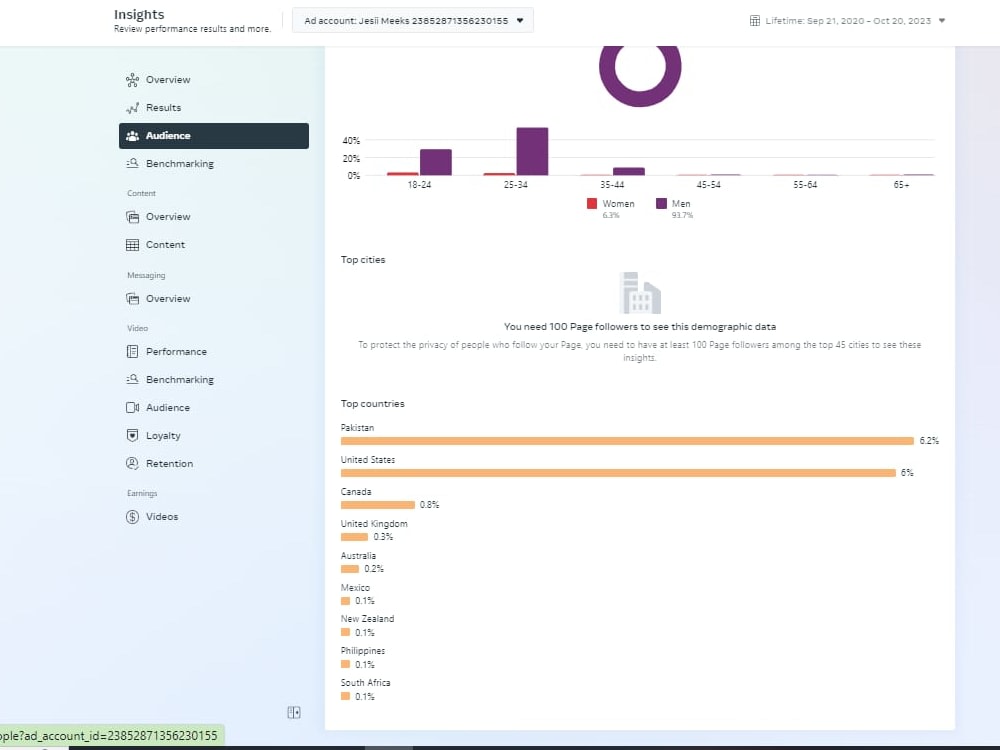
Task: Click the Canada 0.8% bar
Action: 378,505
